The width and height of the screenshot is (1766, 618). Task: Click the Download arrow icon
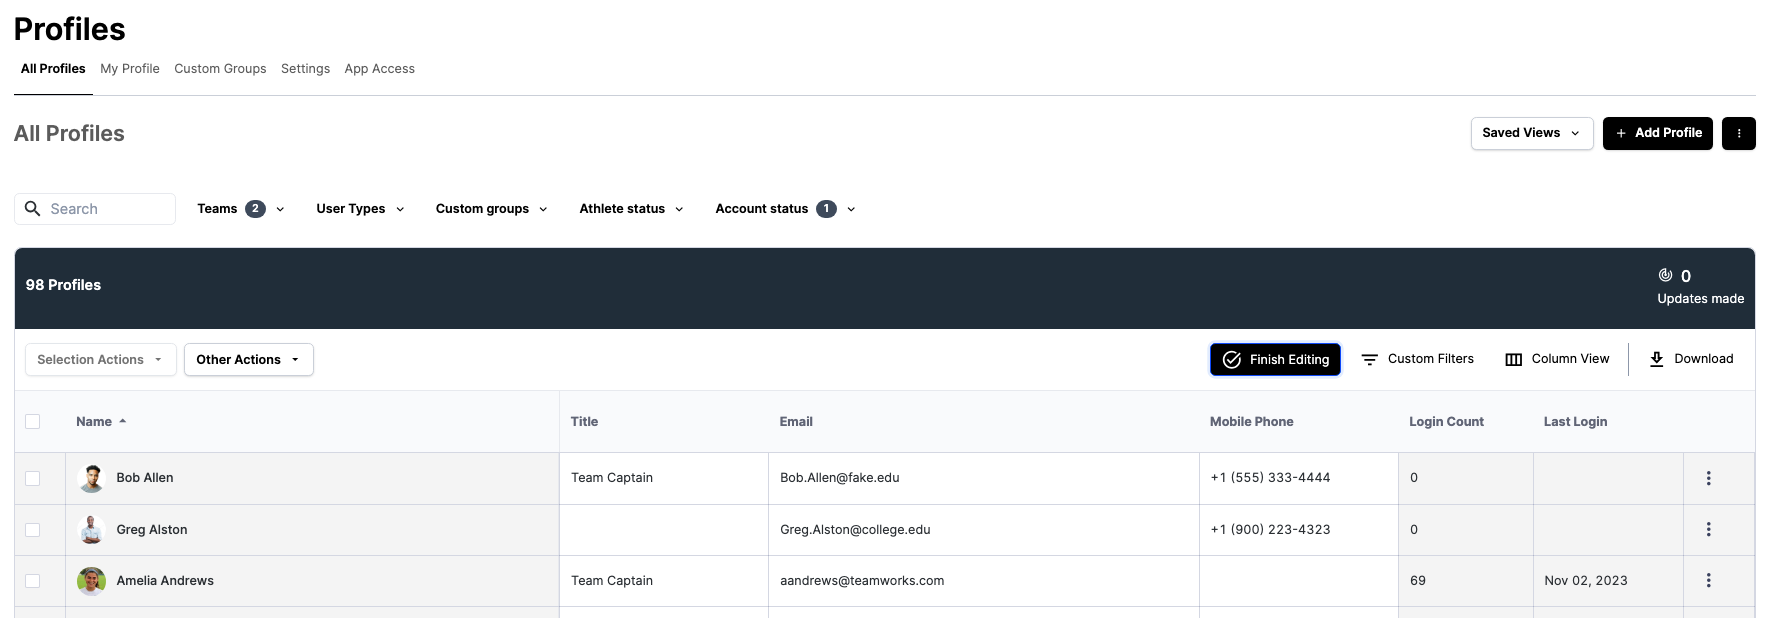click(1657, 359)
